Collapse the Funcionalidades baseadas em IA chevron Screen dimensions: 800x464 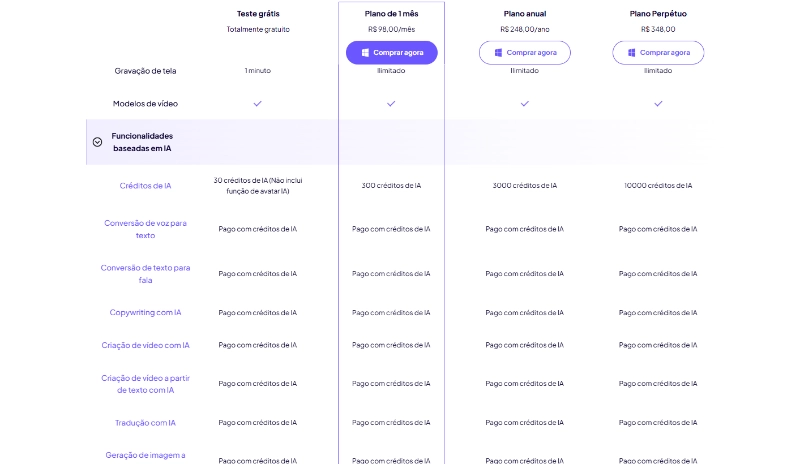(97, 142)
